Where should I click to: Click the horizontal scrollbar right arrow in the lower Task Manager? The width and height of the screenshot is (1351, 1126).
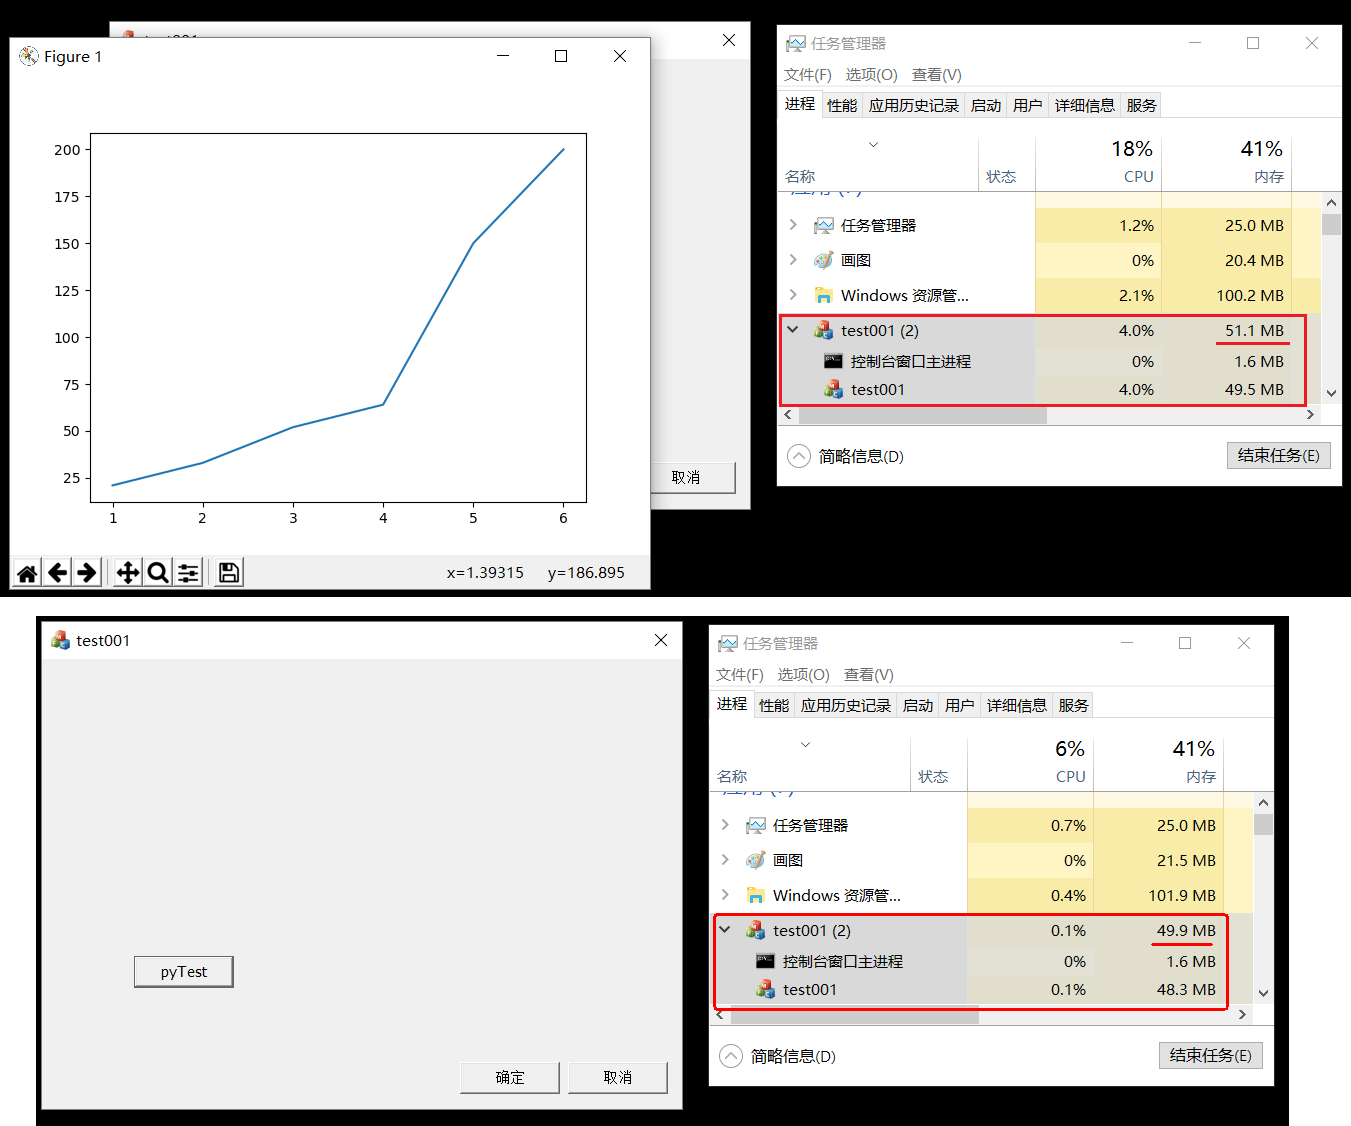pyautogui.click(x=1242, y=1015)
